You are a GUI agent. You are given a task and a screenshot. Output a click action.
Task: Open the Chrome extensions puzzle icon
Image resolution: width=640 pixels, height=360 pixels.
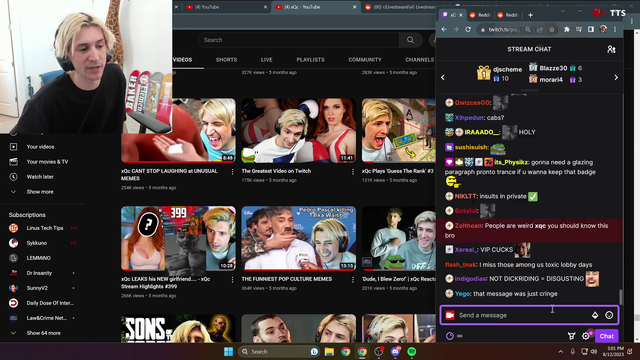pos(567,29)
